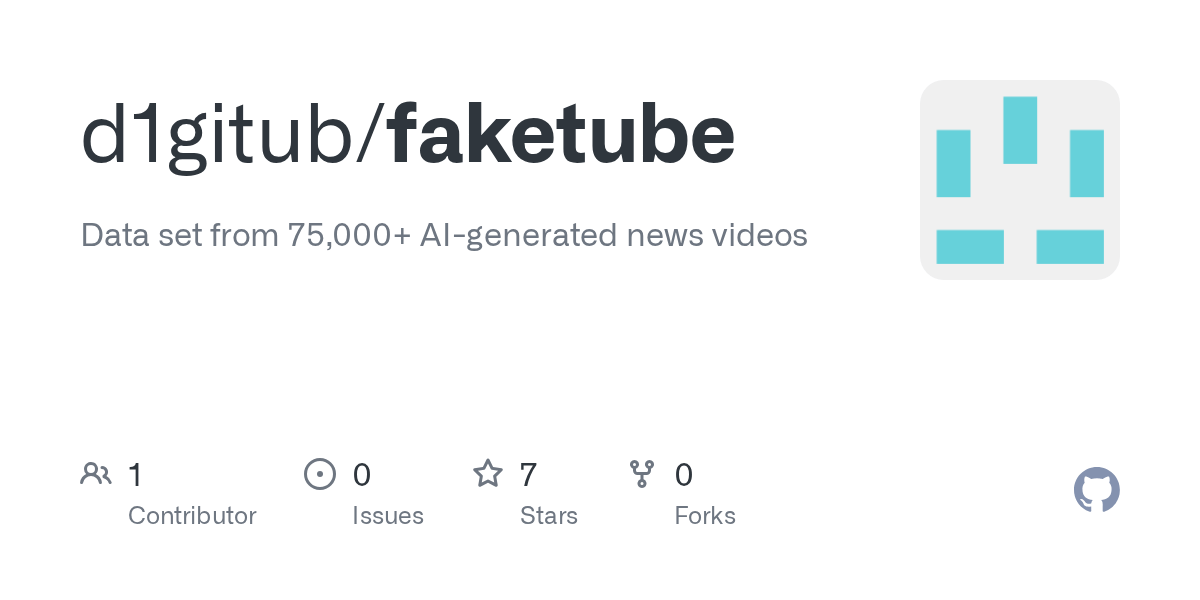
Task: Click the data set description text
Action: pyautogui.click(x=444, y=235)
